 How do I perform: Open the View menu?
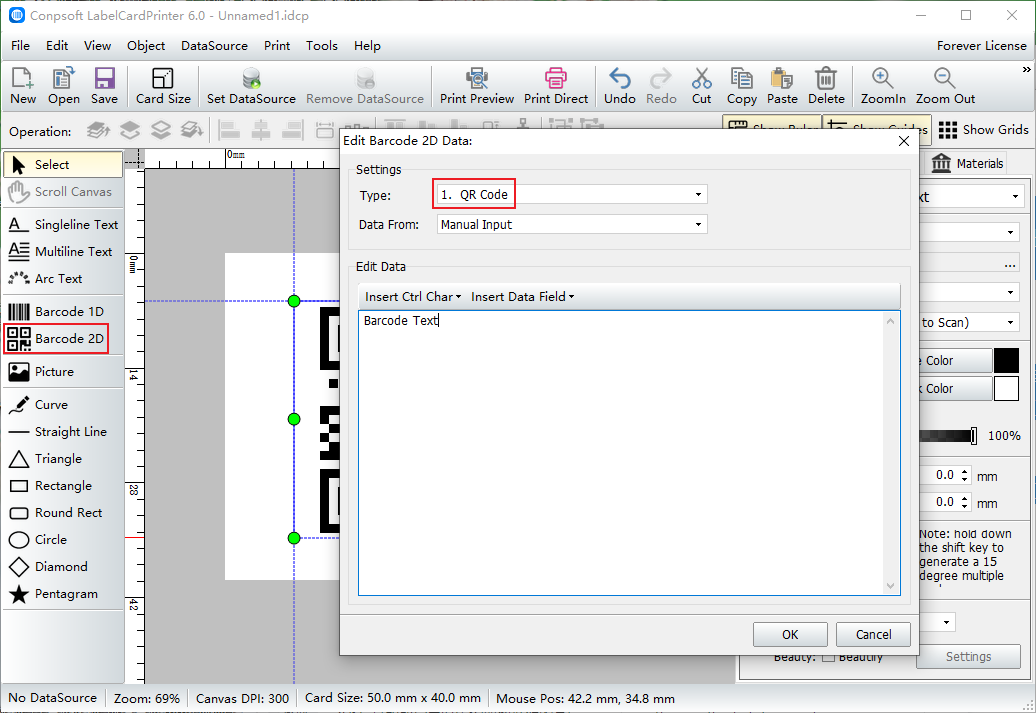97,46
